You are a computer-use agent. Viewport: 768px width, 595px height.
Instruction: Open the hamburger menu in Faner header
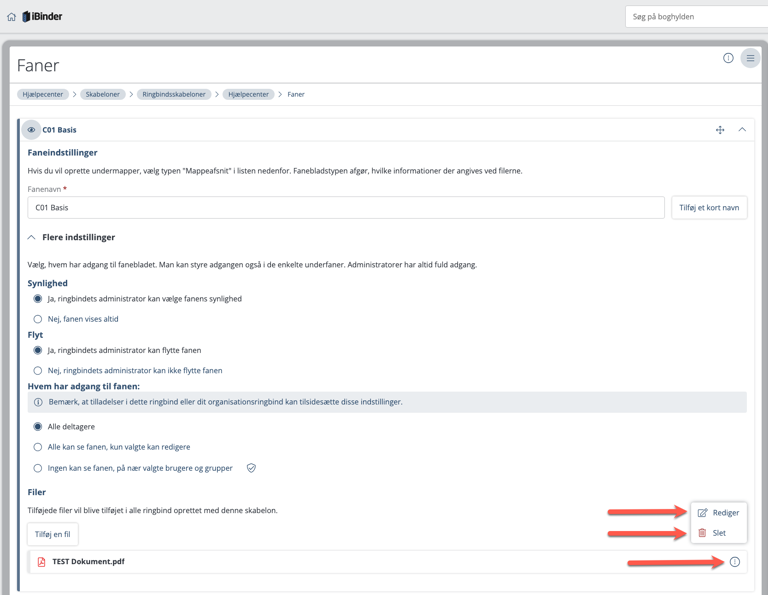tap(750, 58)
